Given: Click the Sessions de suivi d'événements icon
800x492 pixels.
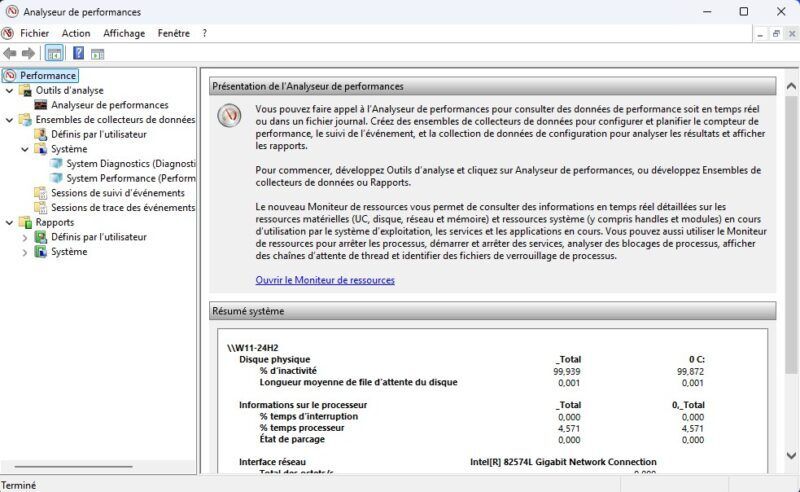Looking at the screenshot, I should (40, 193).
